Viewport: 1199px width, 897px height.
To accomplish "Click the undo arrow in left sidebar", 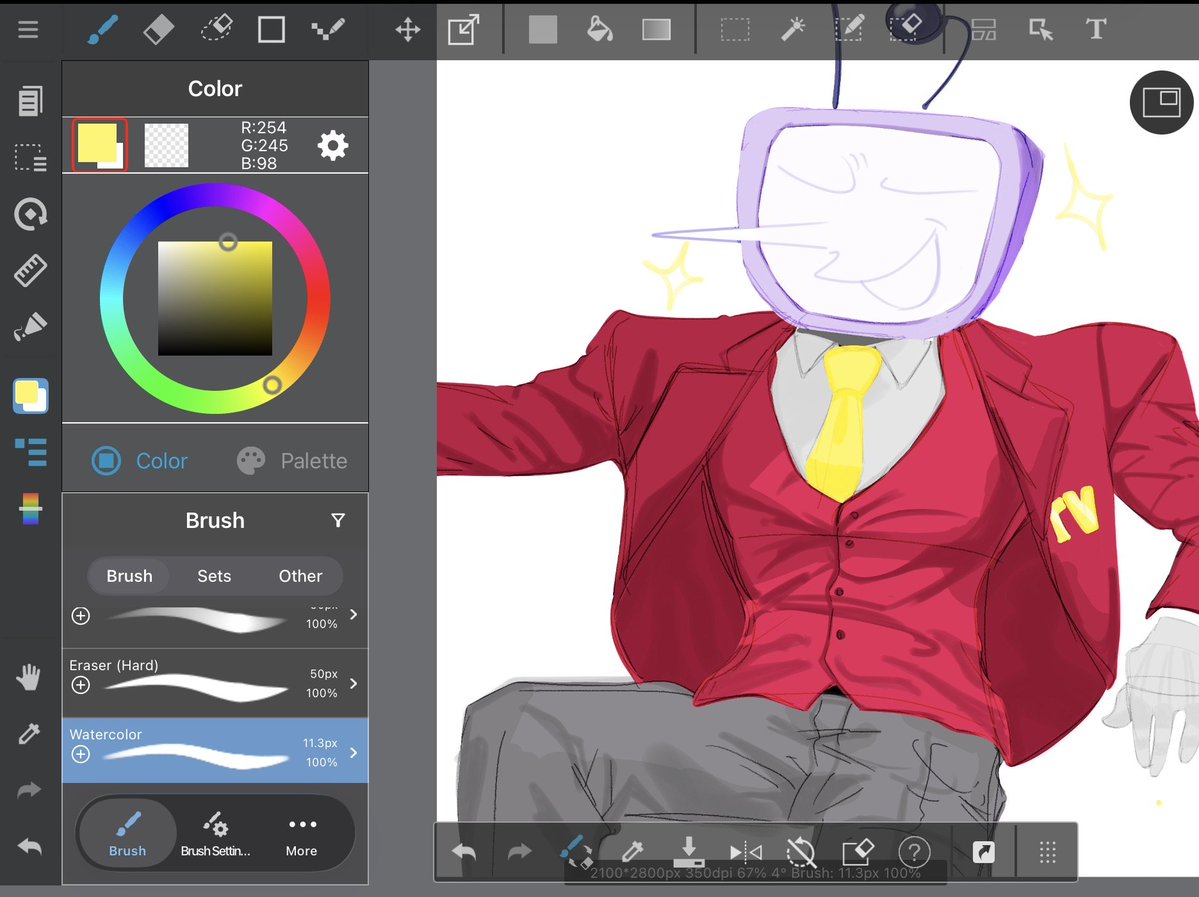I will coord(29,847).
